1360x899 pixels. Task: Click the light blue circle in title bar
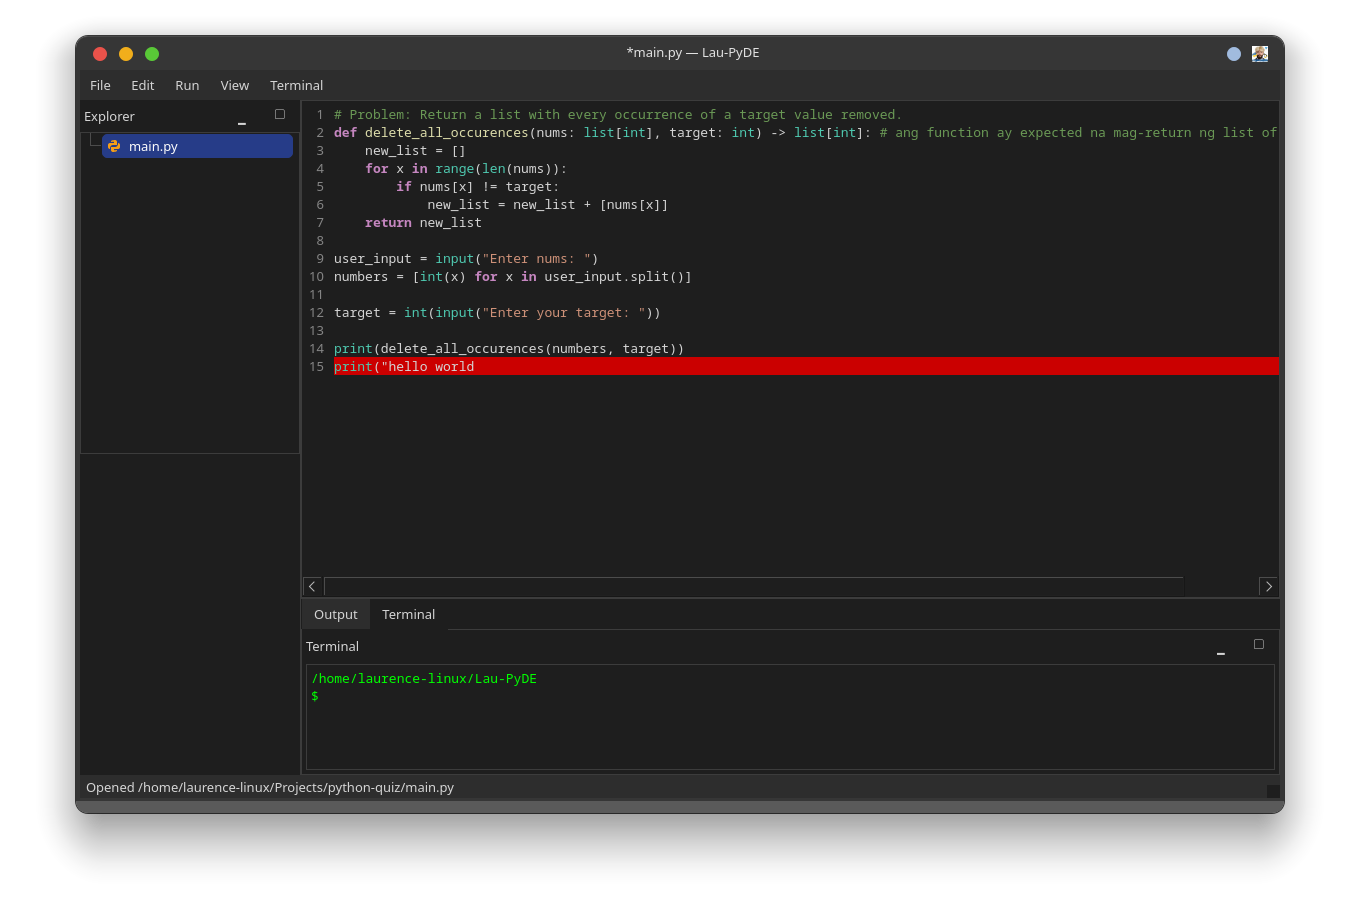coord(1234,54)
